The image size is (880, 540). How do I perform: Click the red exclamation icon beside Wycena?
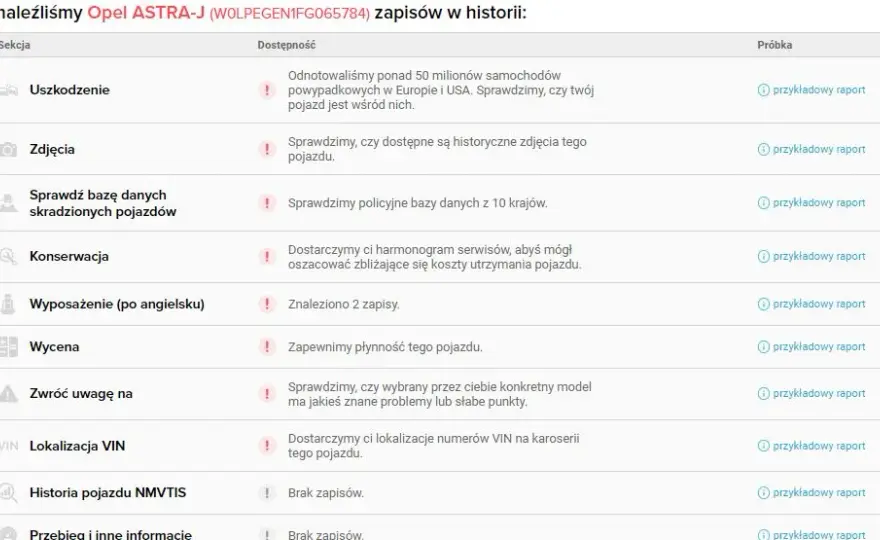(x=267, y=347)
